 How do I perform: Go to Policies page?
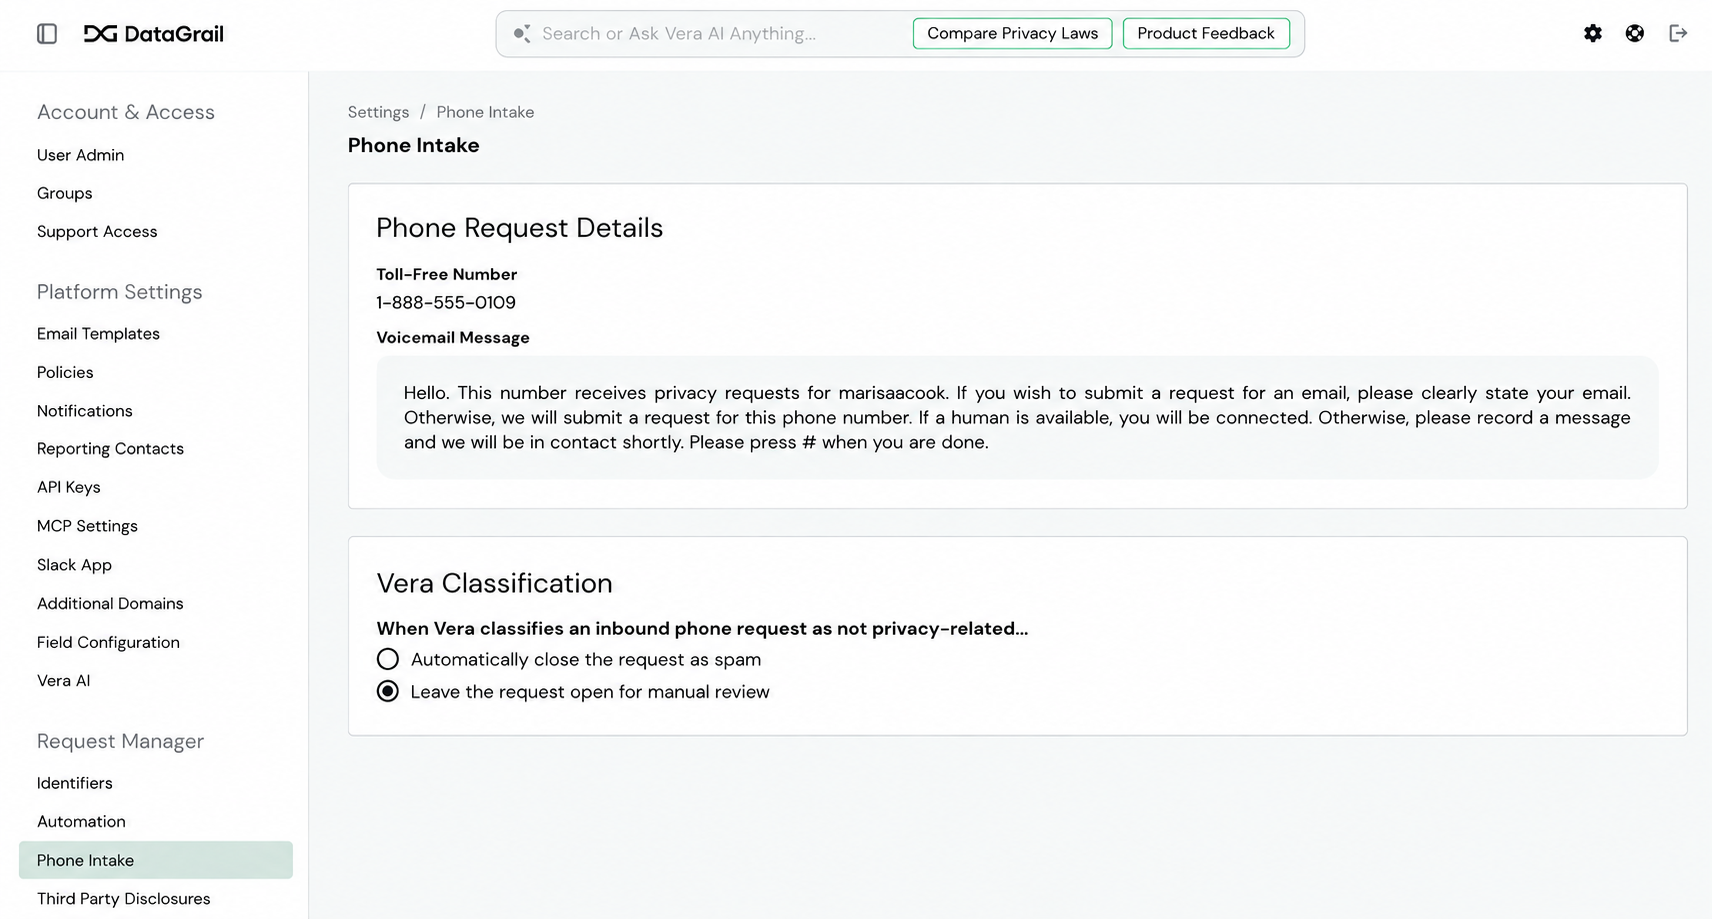coord(65,372)
